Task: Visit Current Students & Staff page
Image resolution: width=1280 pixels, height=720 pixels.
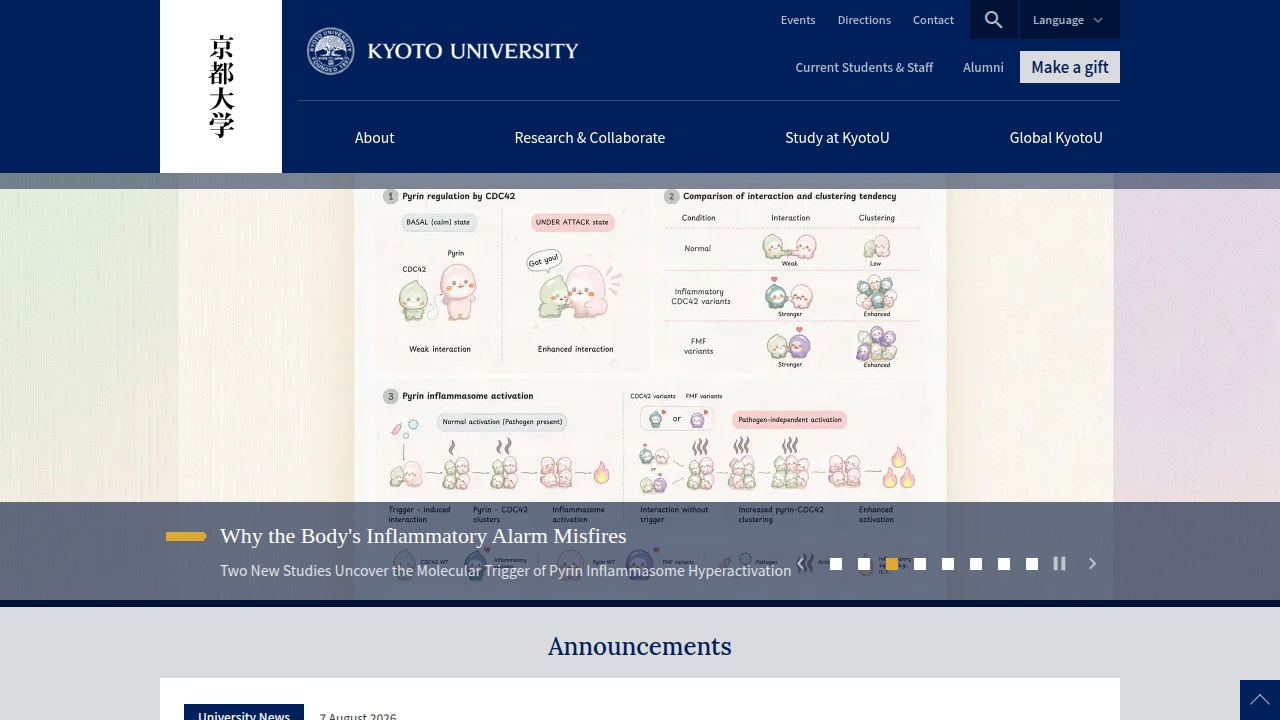Action: [864, 67]
